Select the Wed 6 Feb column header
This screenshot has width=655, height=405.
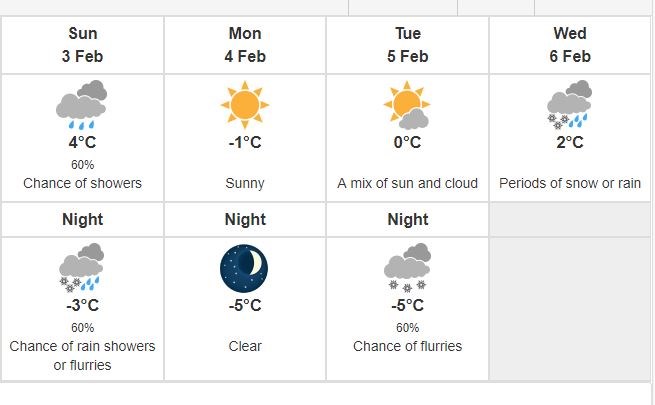point(570,45)
